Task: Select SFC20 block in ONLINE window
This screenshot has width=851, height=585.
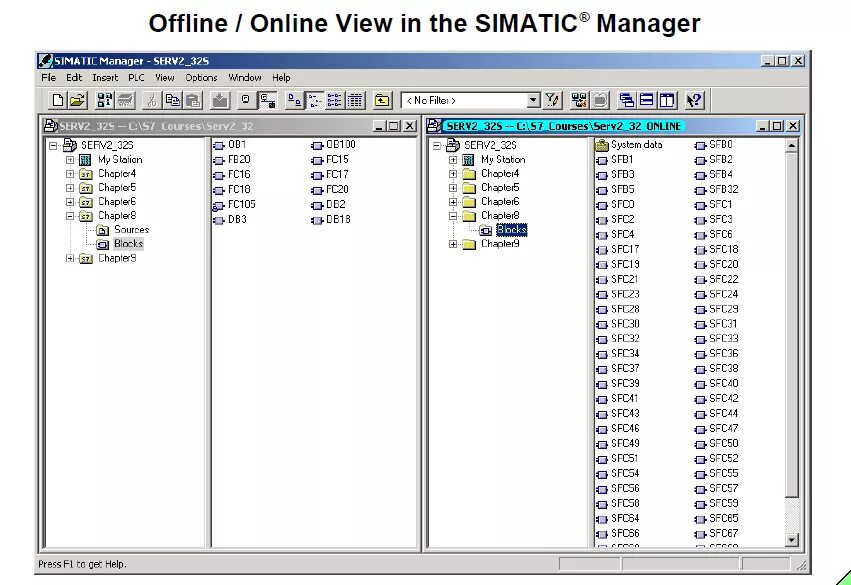Action: point(716,264)
